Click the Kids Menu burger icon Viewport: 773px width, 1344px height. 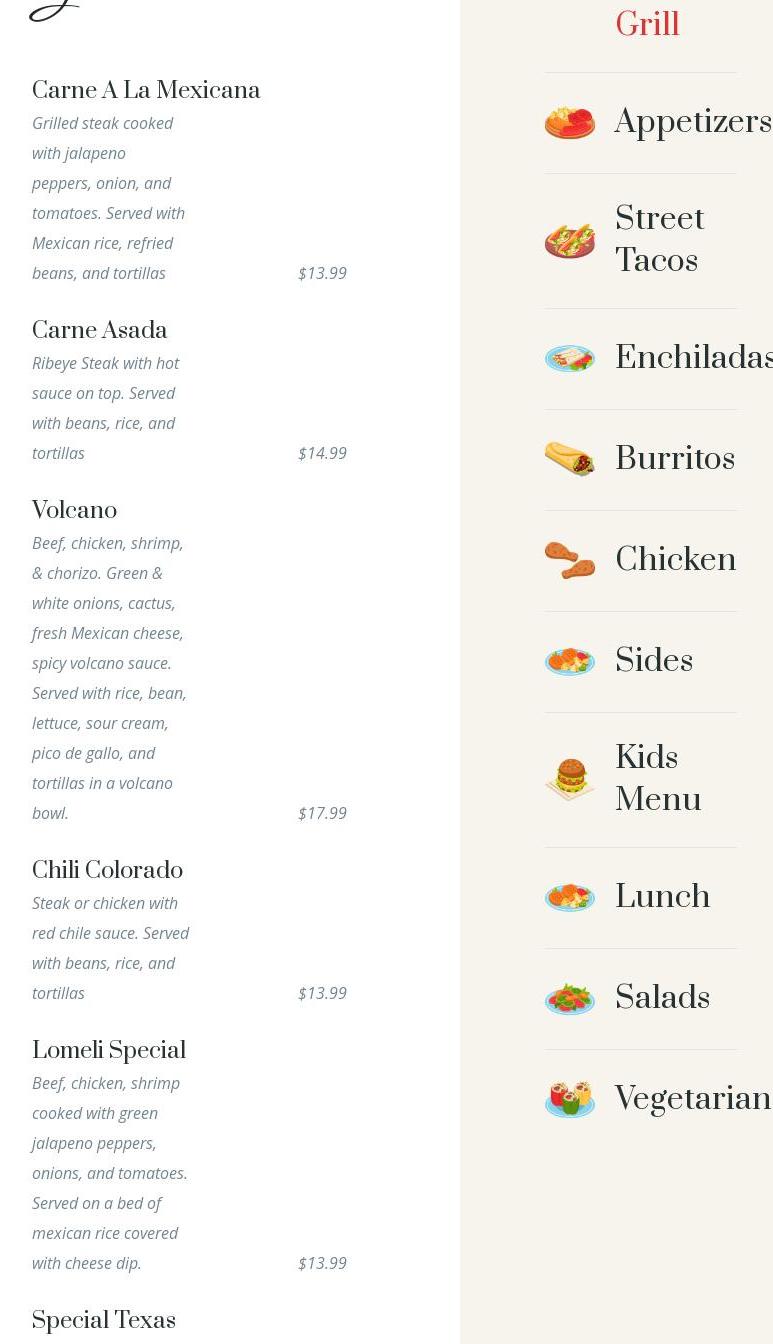pos(570,780)
